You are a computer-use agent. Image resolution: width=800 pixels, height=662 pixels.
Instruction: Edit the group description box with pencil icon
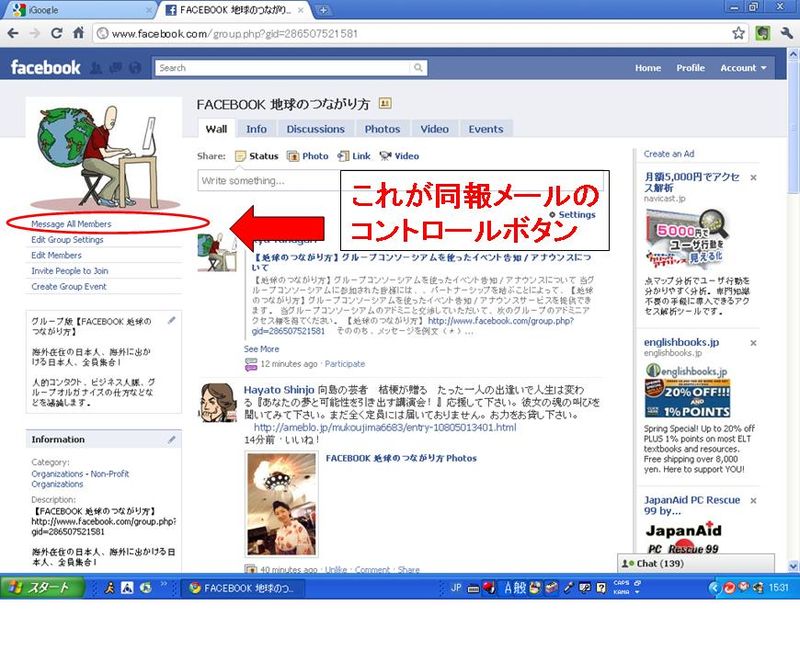pos(171,320)
